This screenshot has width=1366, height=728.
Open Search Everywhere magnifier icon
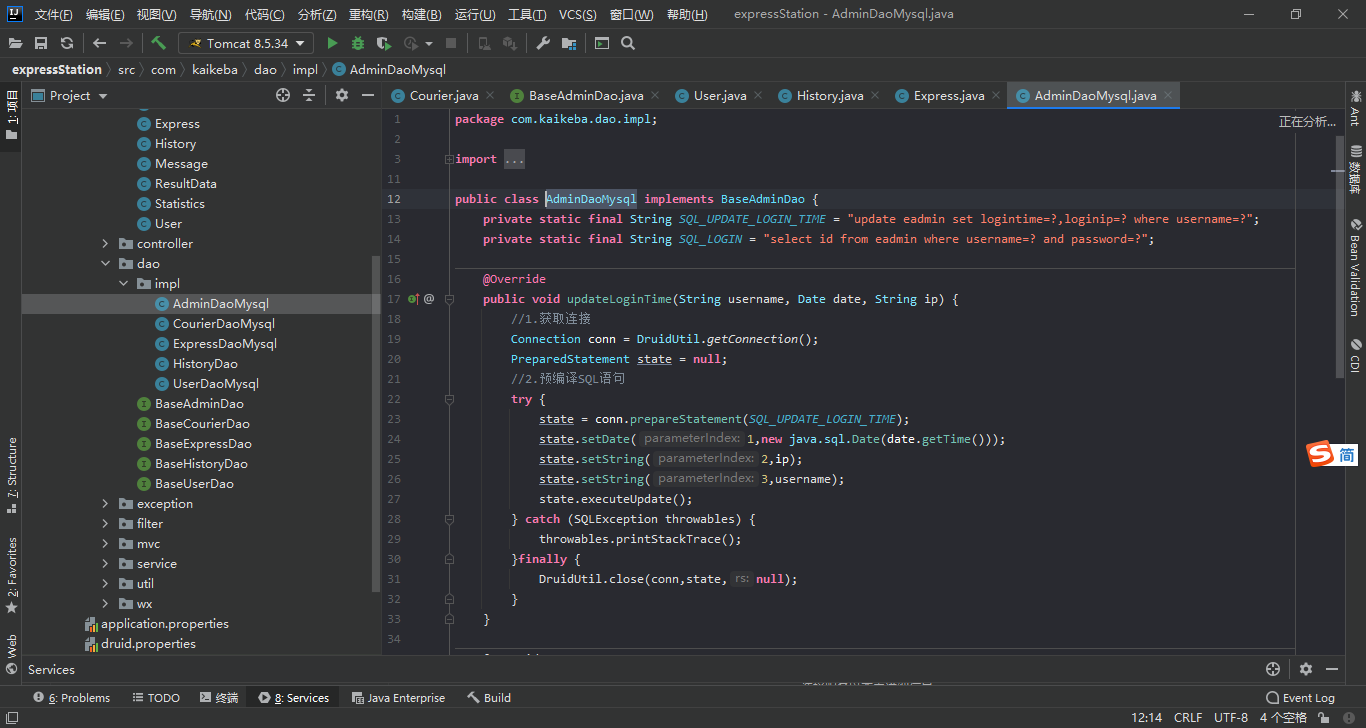point(628,43)
